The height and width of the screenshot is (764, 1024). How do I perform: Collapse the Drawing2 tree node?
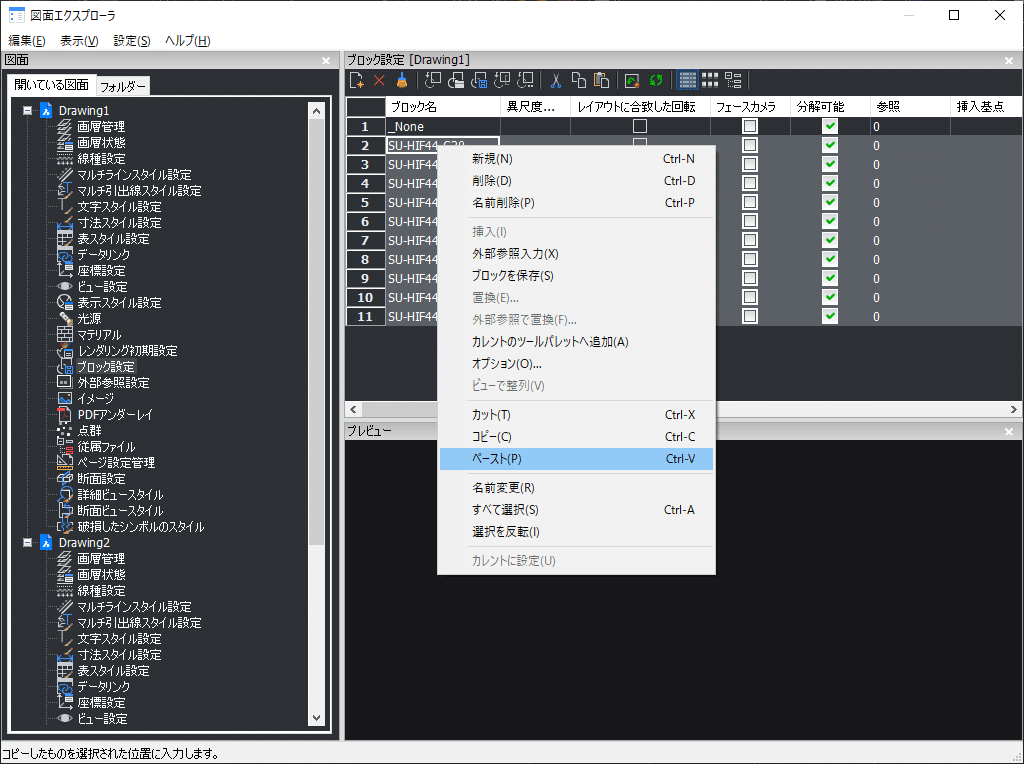pyautogui.click(x=27, y=543)
